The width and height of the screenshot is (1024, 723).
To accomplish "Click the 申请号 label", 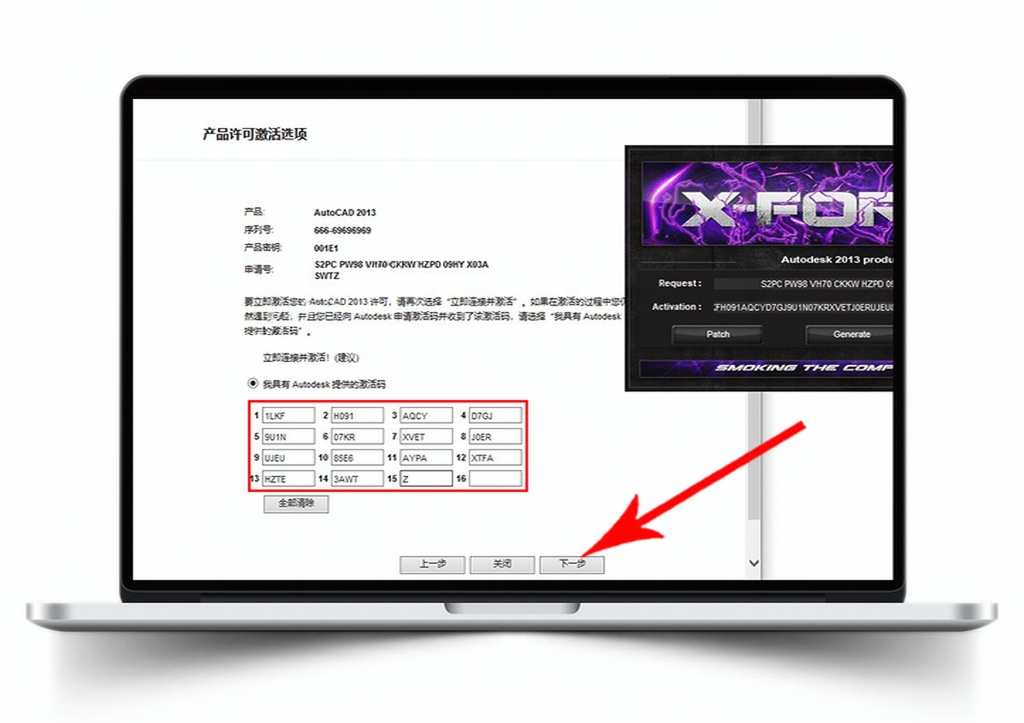I will 259,269.
